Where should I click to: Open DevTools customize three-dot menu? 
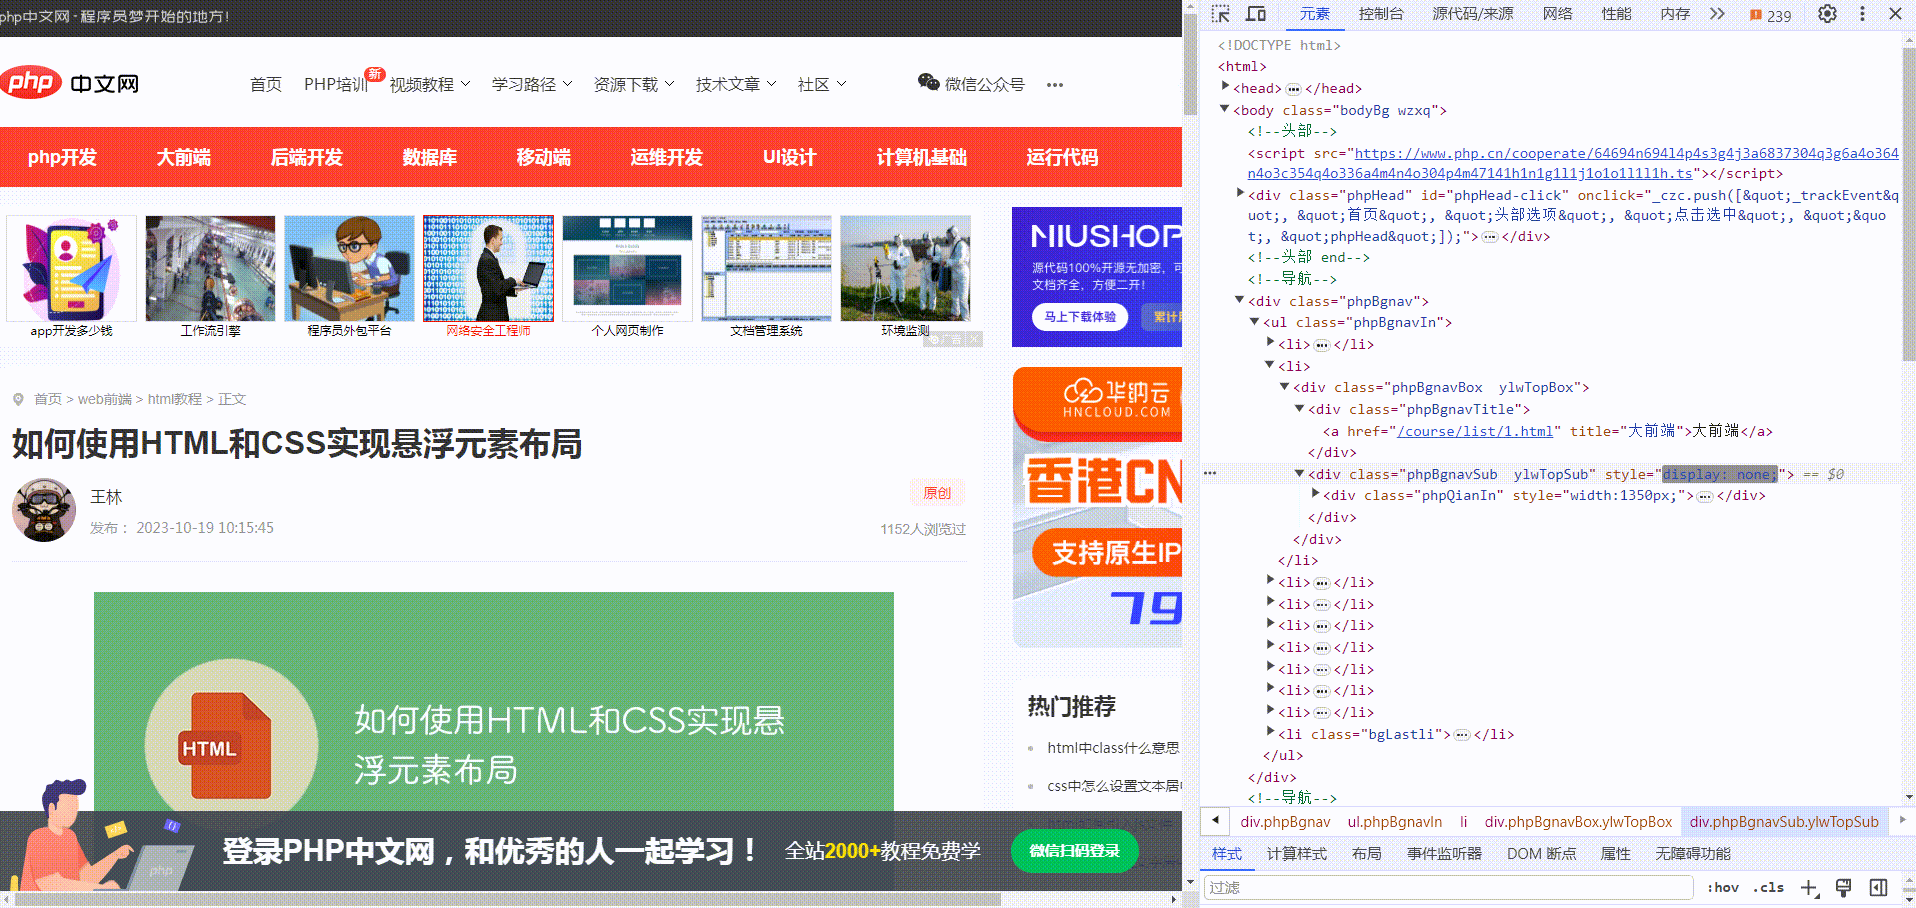click(x=1862, y=14)
